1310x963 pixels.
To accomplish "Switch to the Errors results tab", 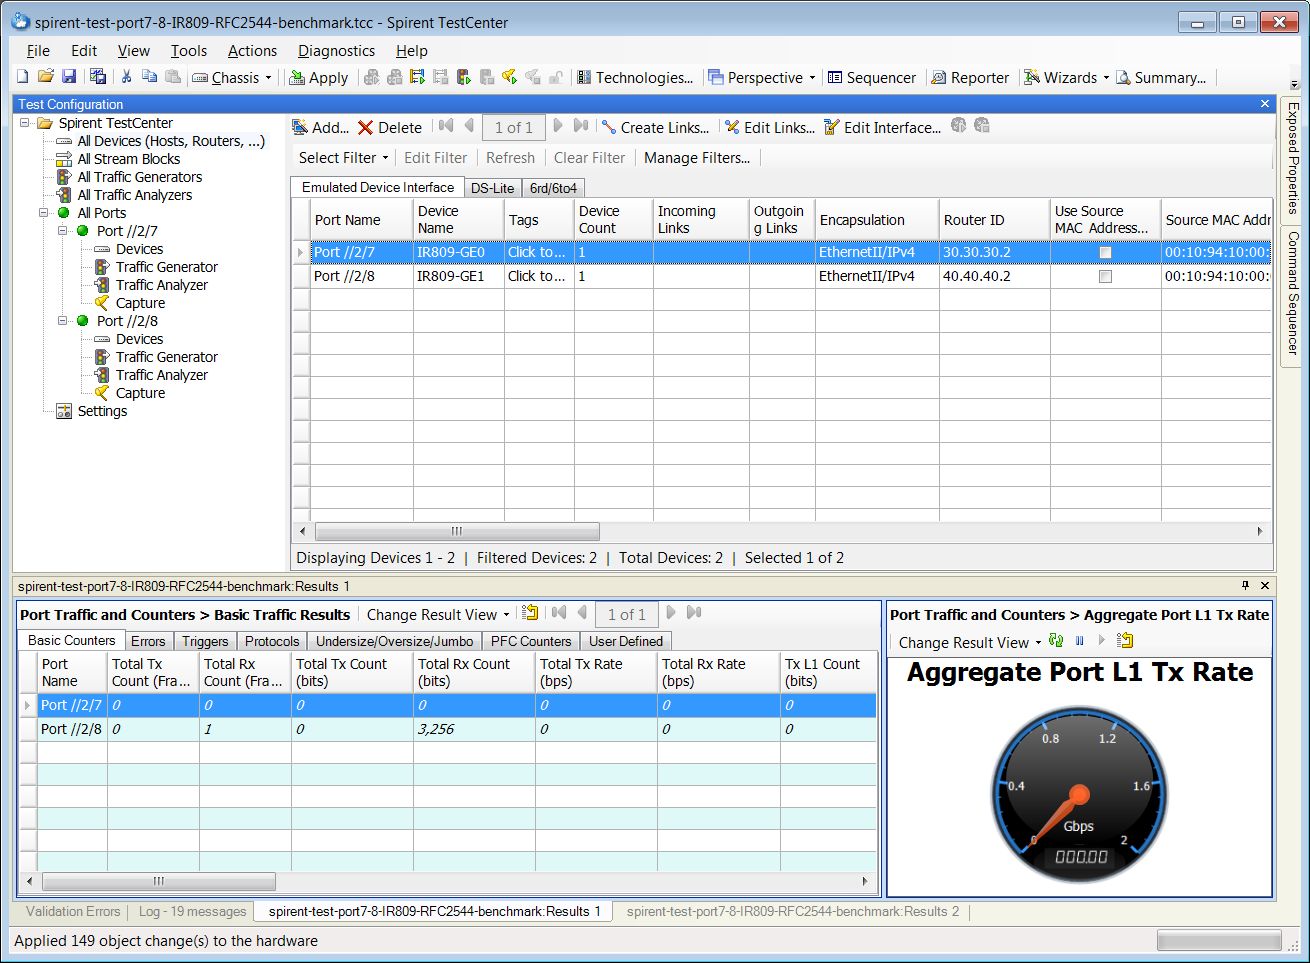I will tap(148, 641).
